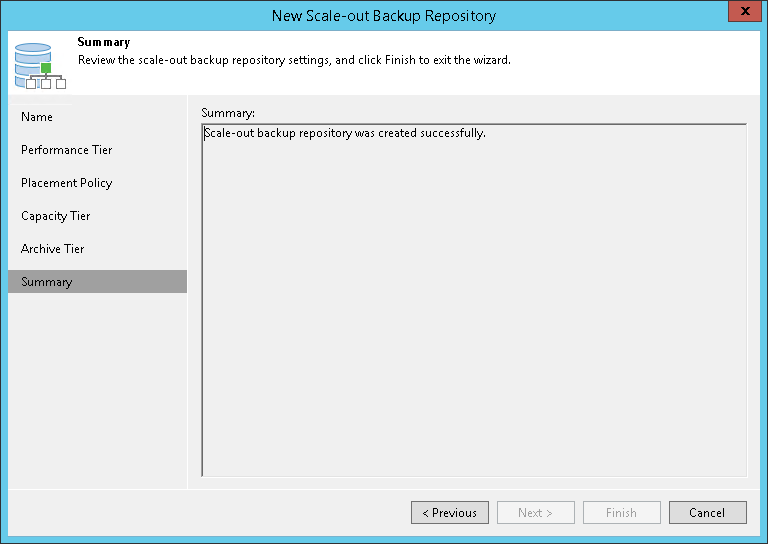Image resolution: width=768 pixels, height=544 pixels.
Task: Open the Performance Tier step
Action: (x=67, y=150)
